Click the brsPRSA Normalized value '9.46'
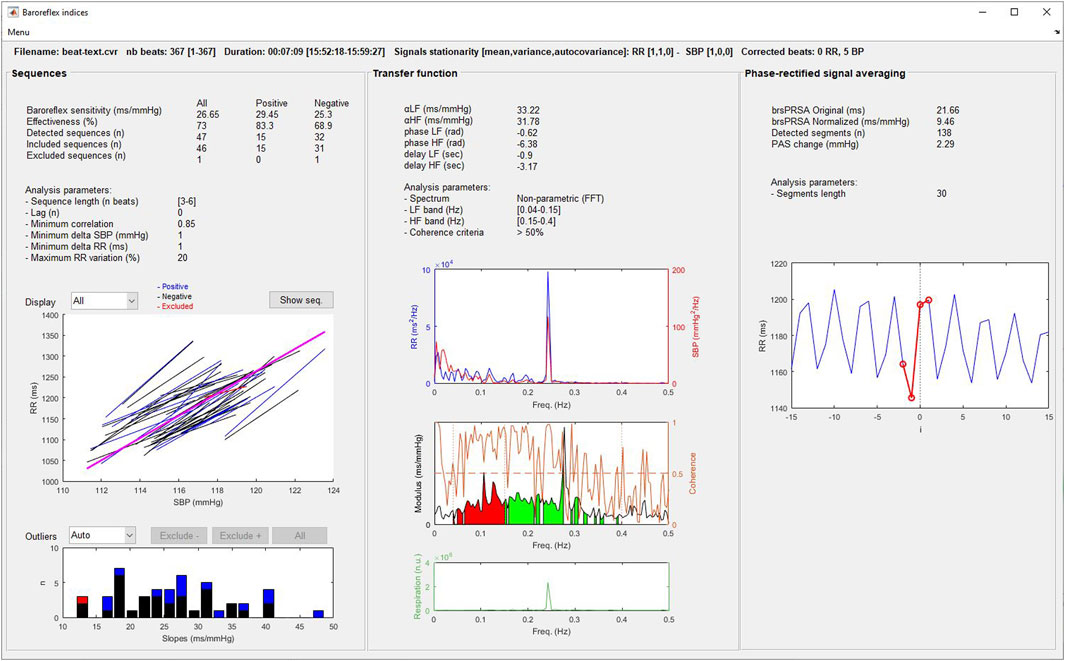Image resolution: width=1065 pixels, height=661 pixels. coord(945,122)
